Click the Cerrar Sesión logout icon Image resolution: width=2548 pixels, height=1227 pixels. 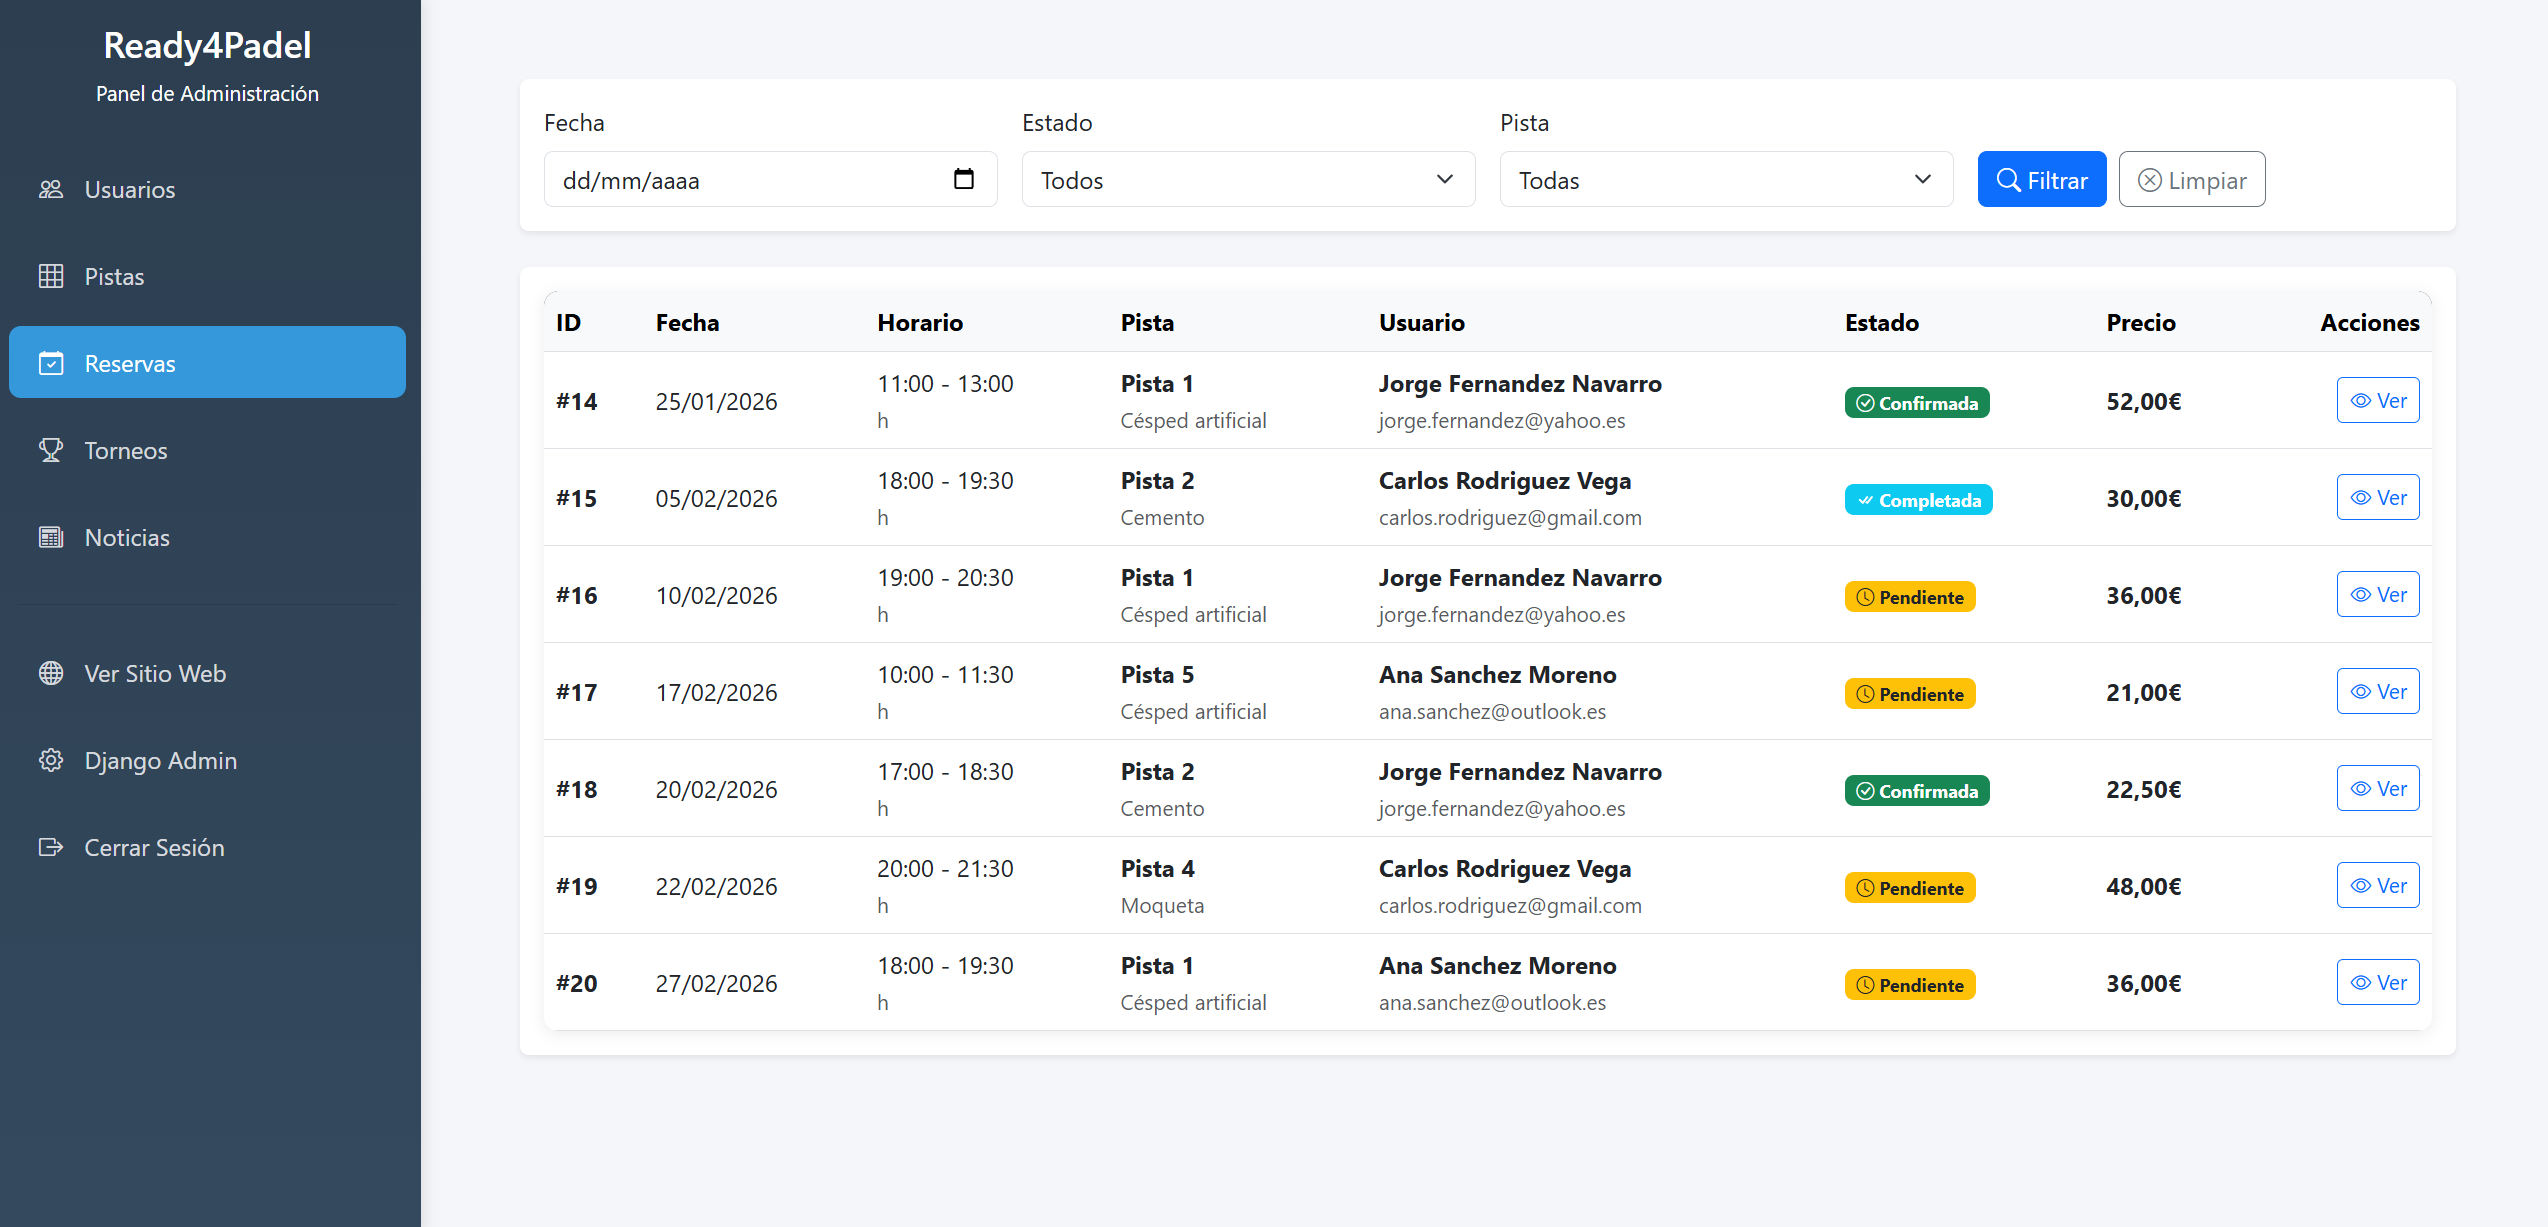(x=51, y=847)
